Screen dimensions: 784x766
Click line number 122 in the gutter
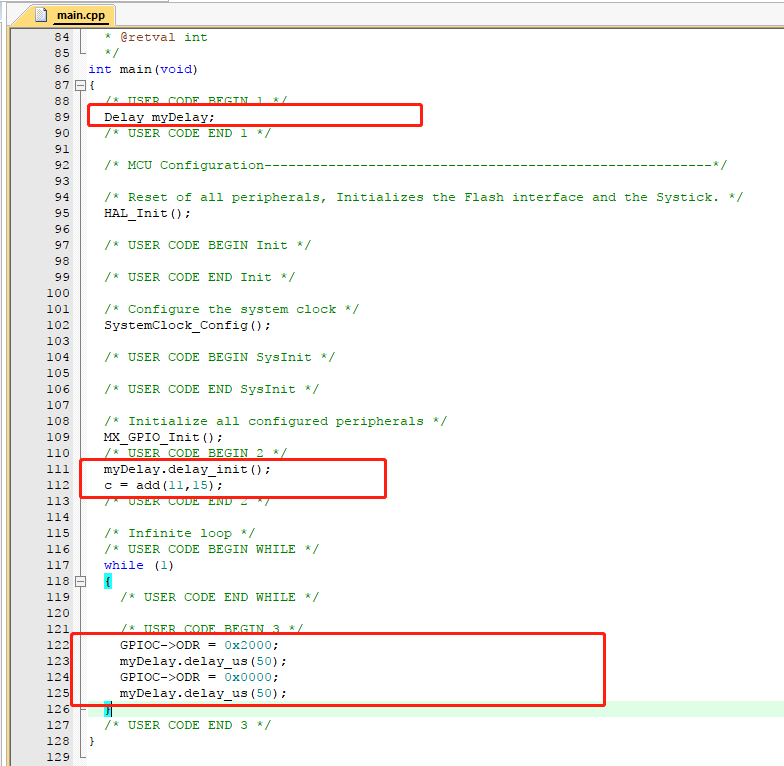58,645
